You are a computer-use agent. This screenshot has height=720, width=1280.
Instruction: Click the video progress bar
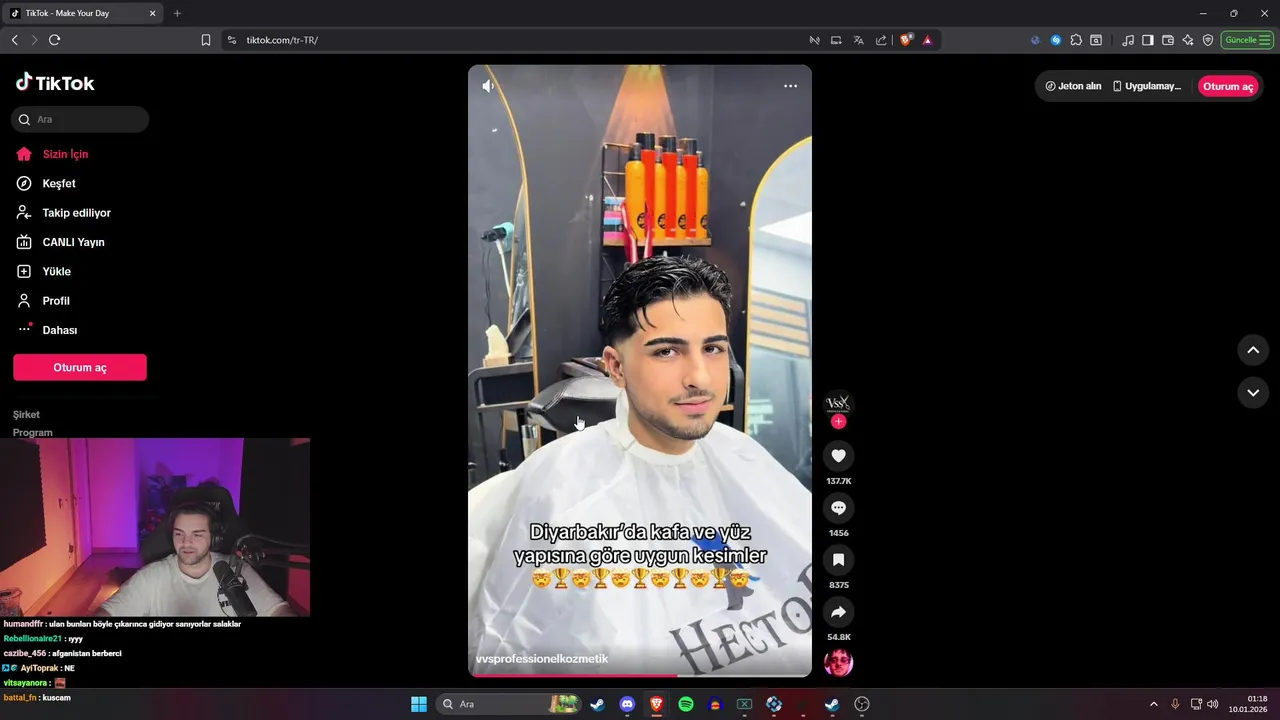[640, 675]
